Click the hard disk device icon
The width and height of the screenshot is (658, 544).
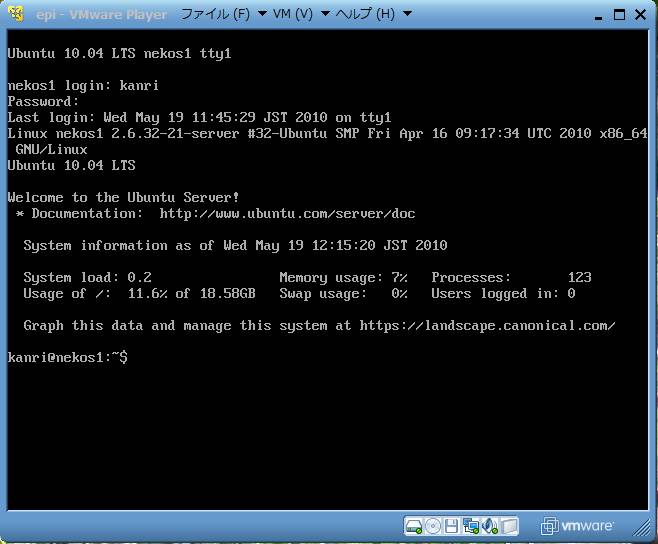414,526
